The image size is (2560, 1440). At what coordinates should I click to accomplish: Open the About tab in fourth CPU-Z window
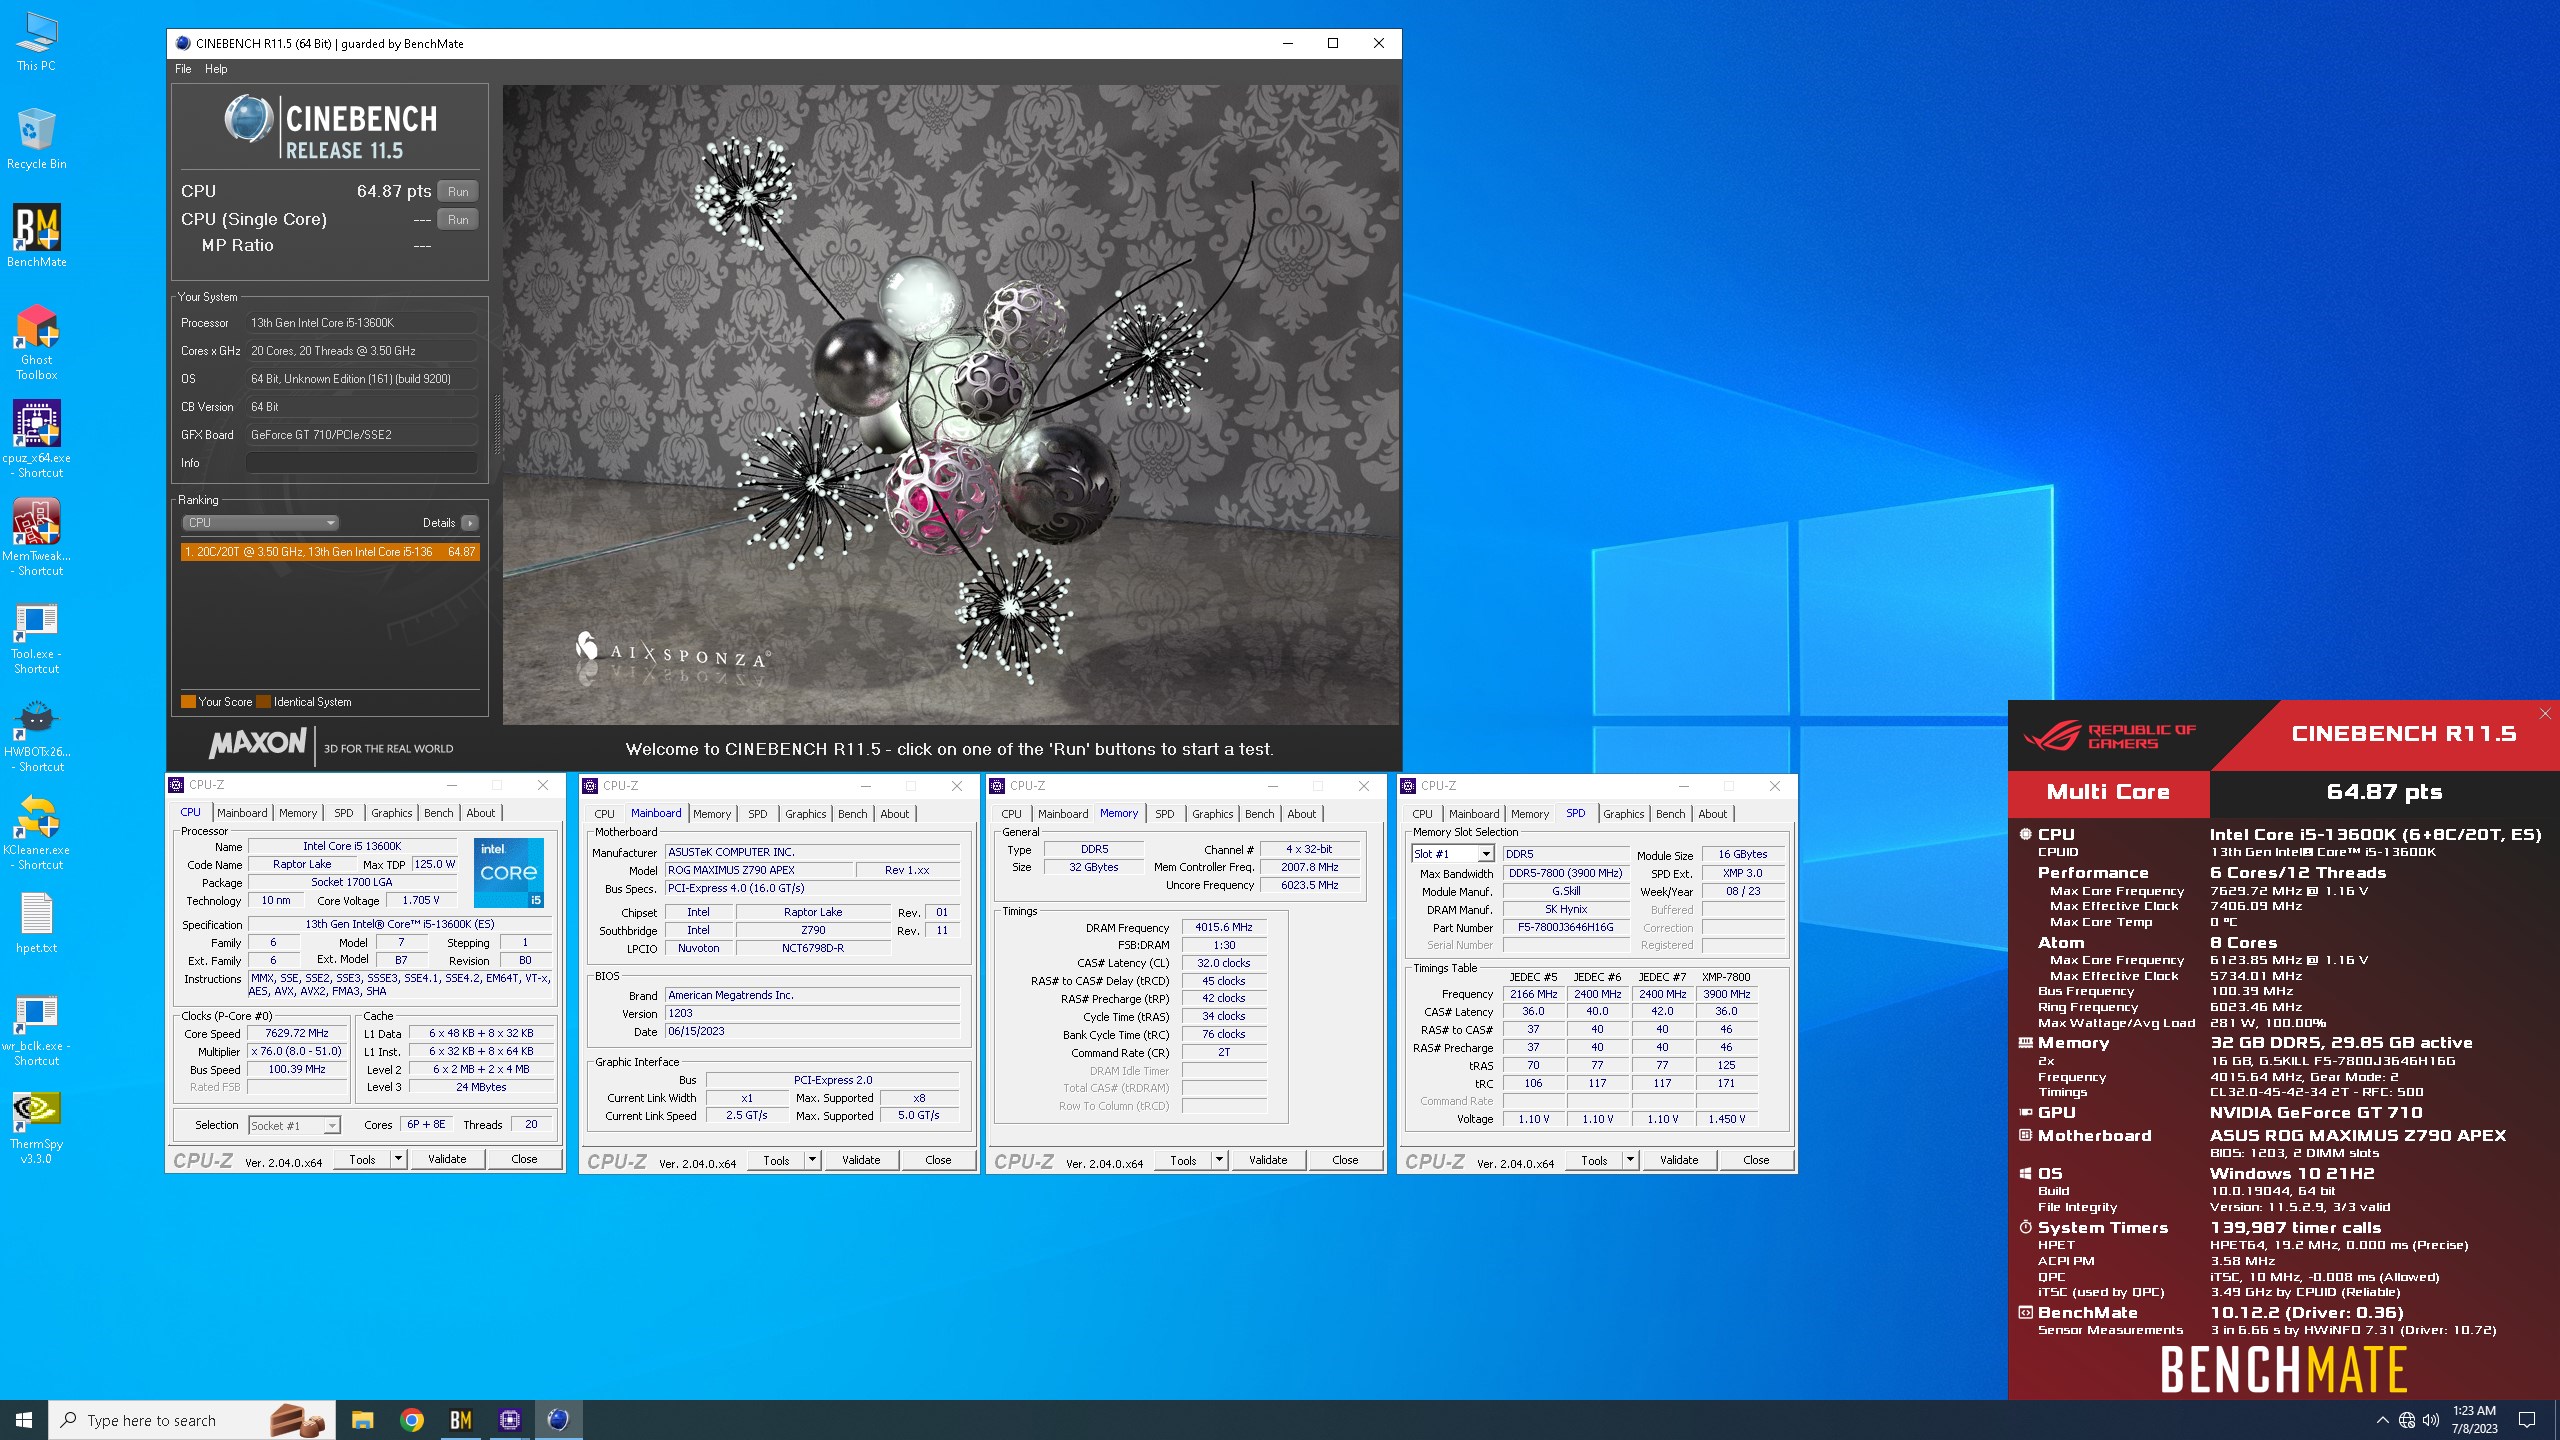[1712, 814]
